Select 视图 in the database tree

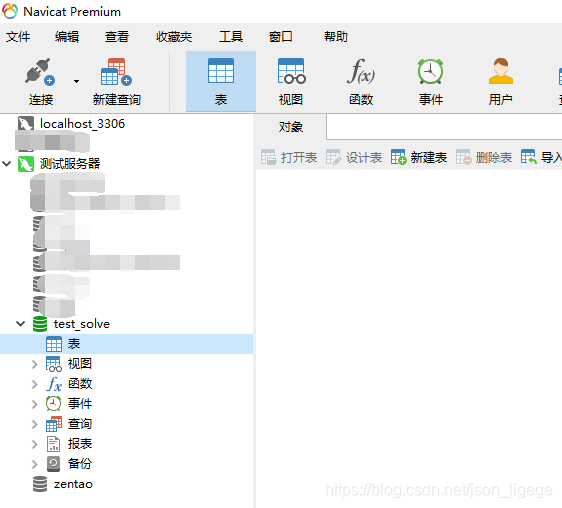click(x=80, y=364)
